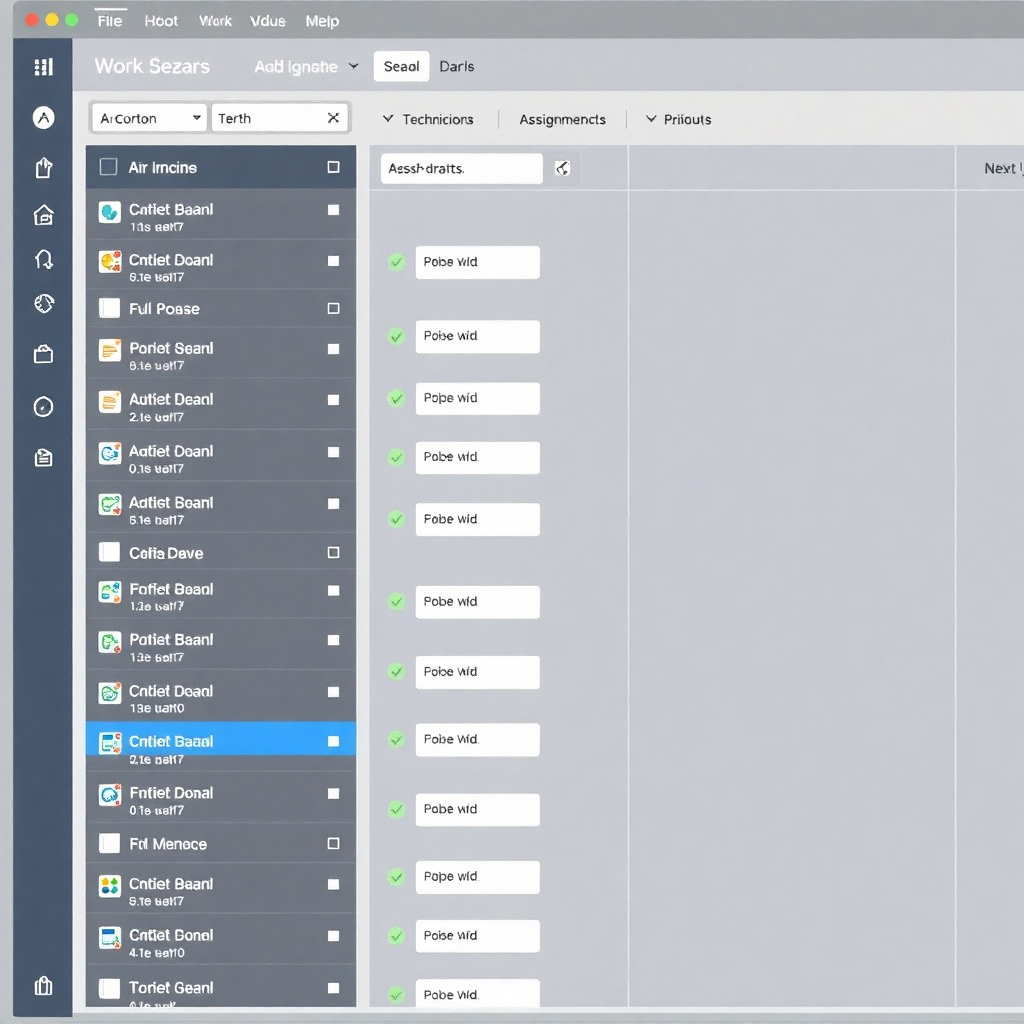Switch to the Daris tab
1024x1024 pixels.
tap(456, 67)
